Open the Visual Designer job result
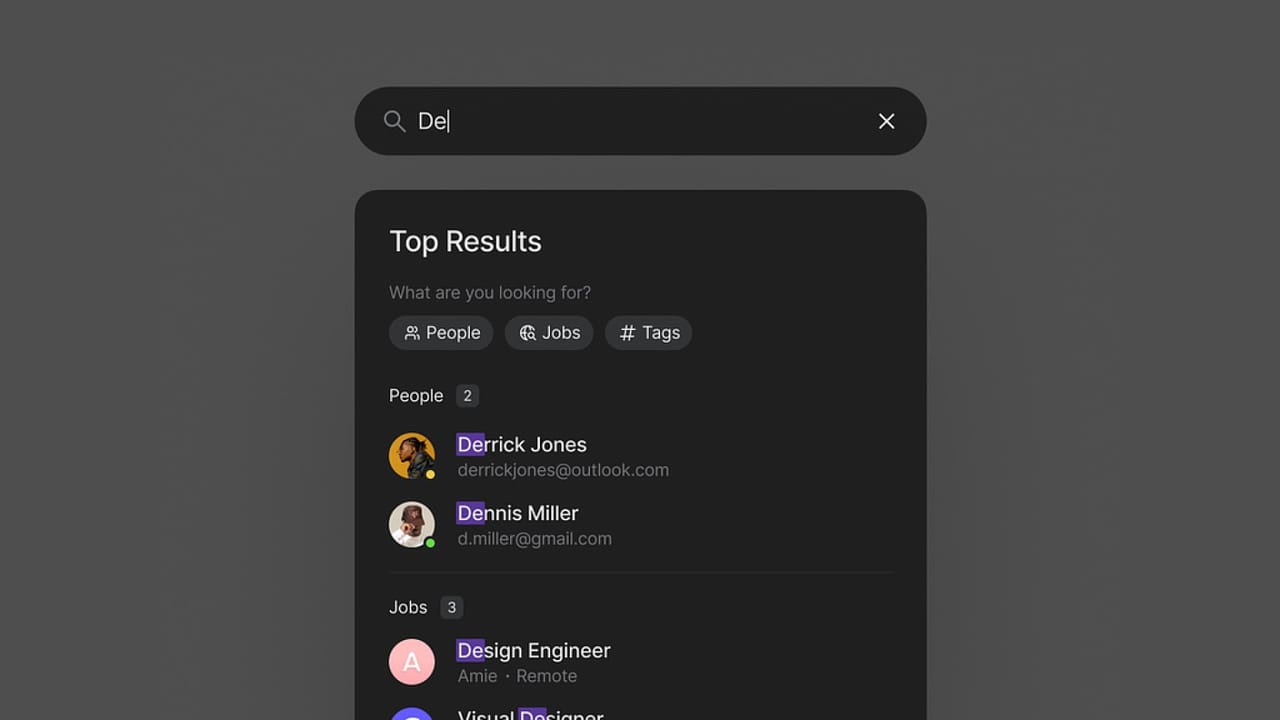The height and width of the screenshot is (720, 1280). coord(530,715)
